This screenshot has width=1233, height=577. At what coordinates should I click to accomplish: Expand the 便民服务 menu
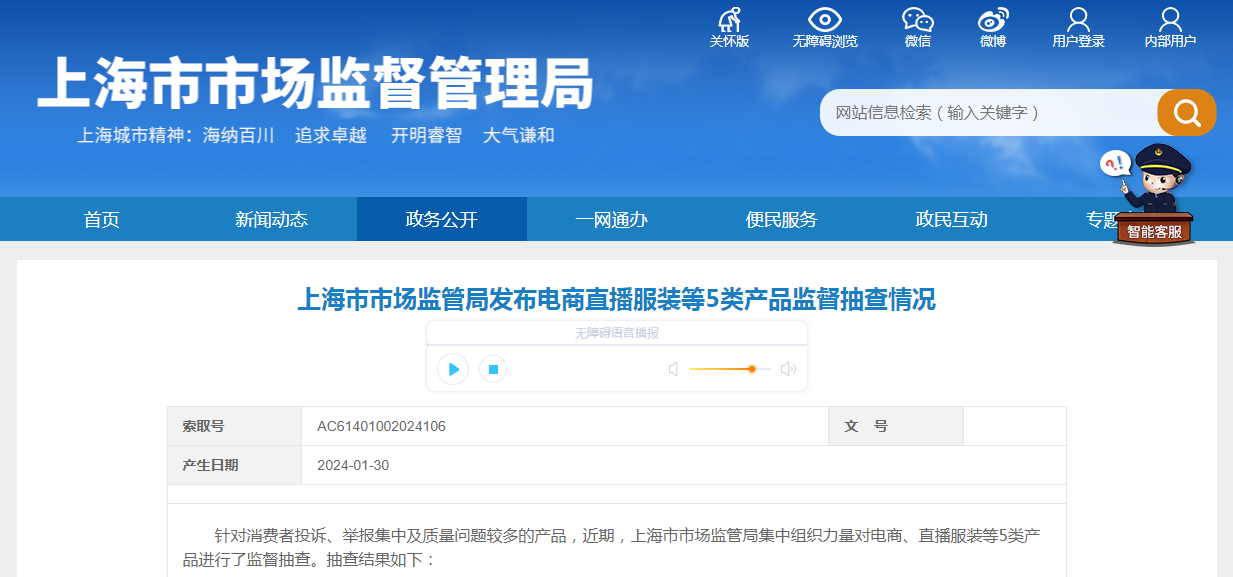pyautogui.click(x=781, y=220)
